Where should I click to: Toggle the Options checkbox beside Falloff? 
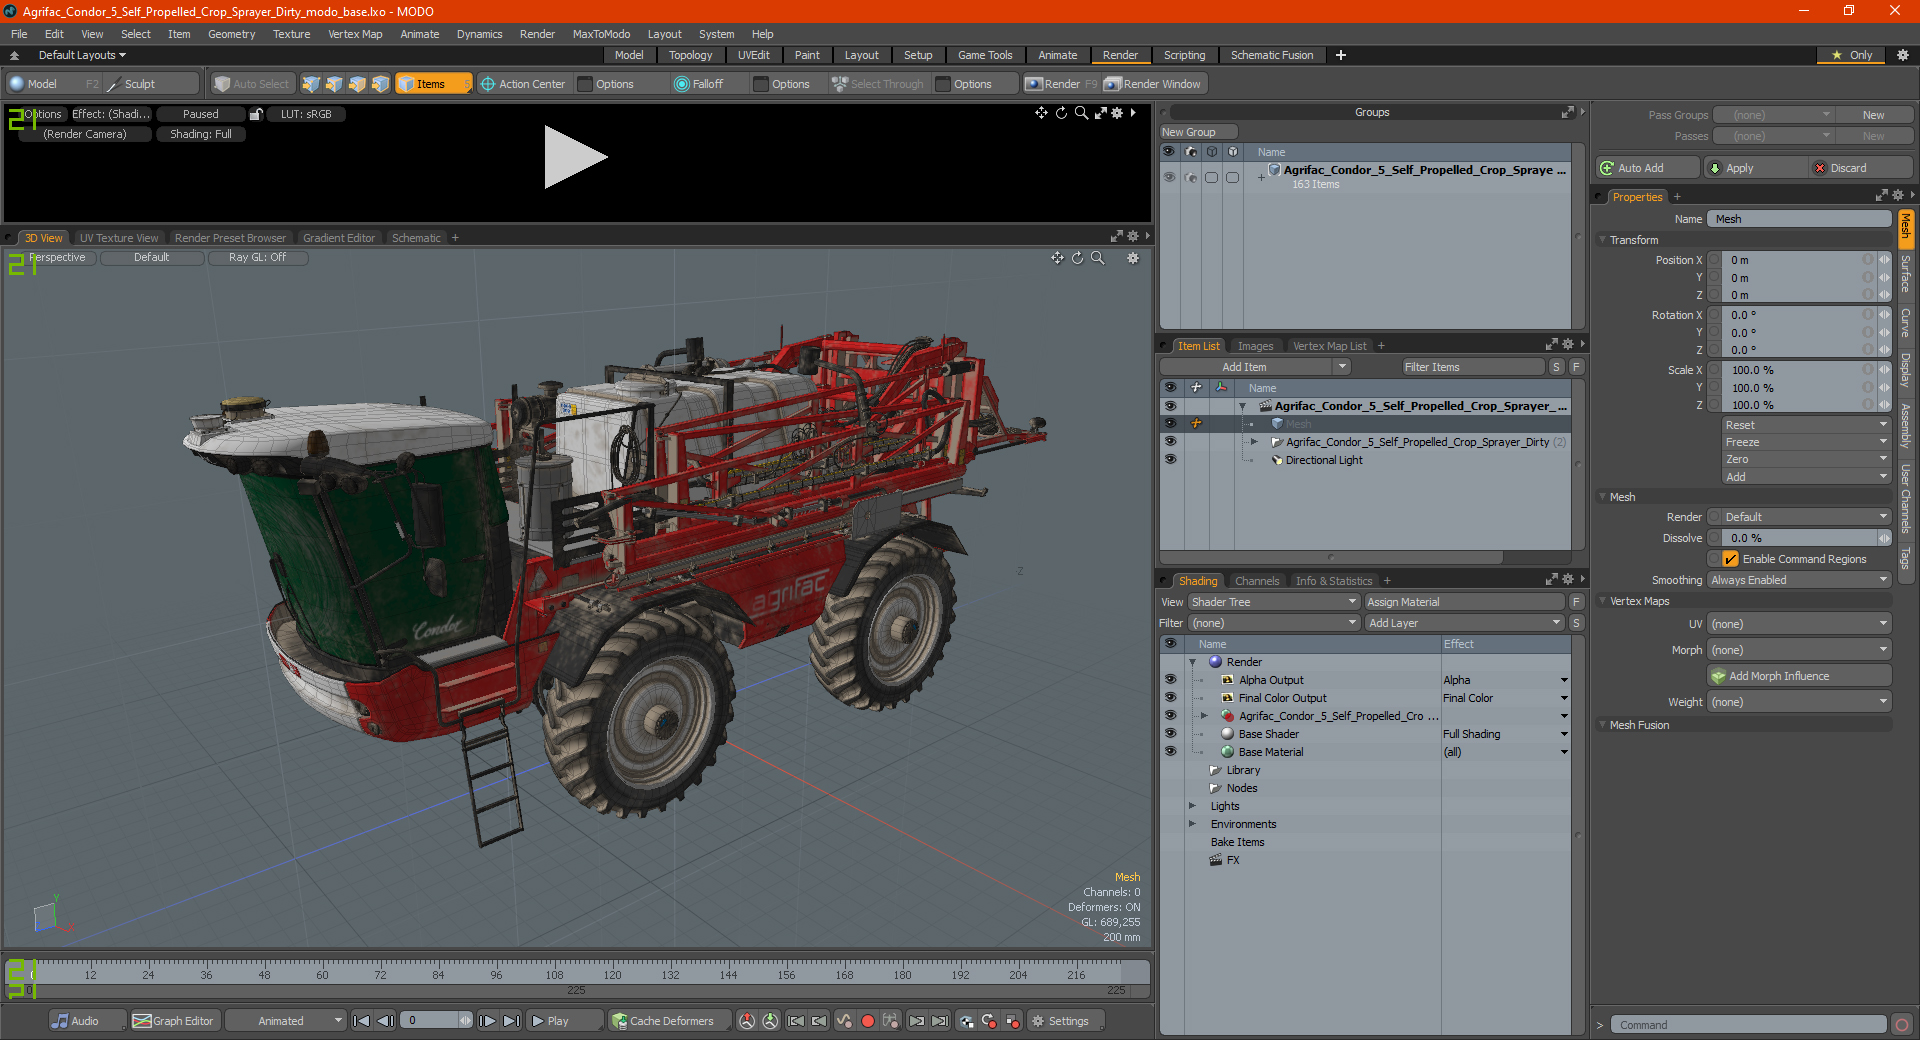pyautogui.click(x=761, y=84)
